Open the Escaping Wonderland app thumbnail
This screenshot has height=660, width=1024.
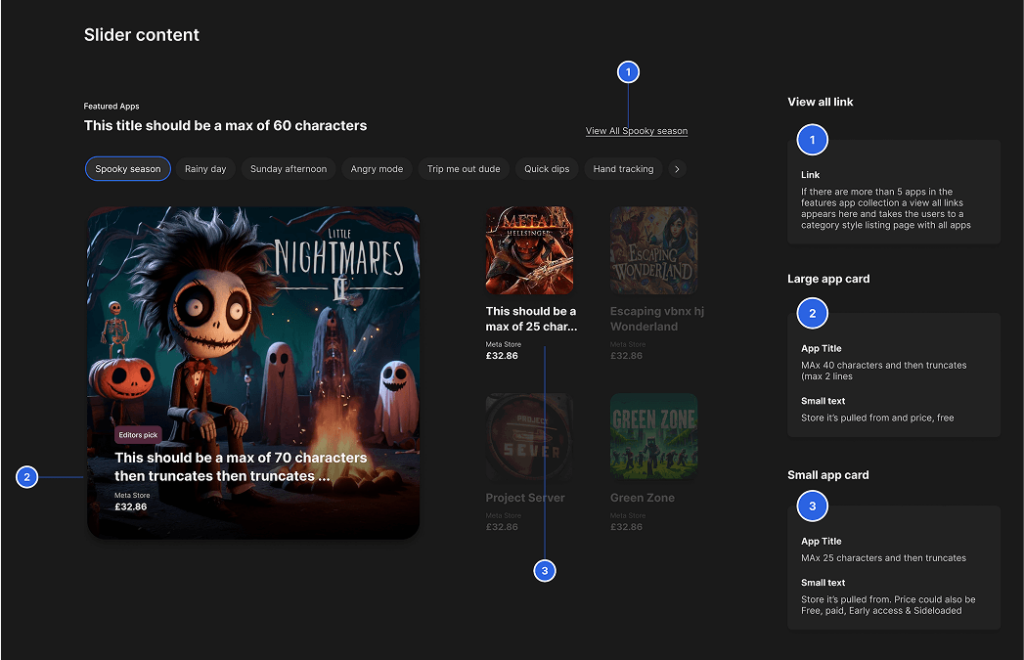click(653, 250)
